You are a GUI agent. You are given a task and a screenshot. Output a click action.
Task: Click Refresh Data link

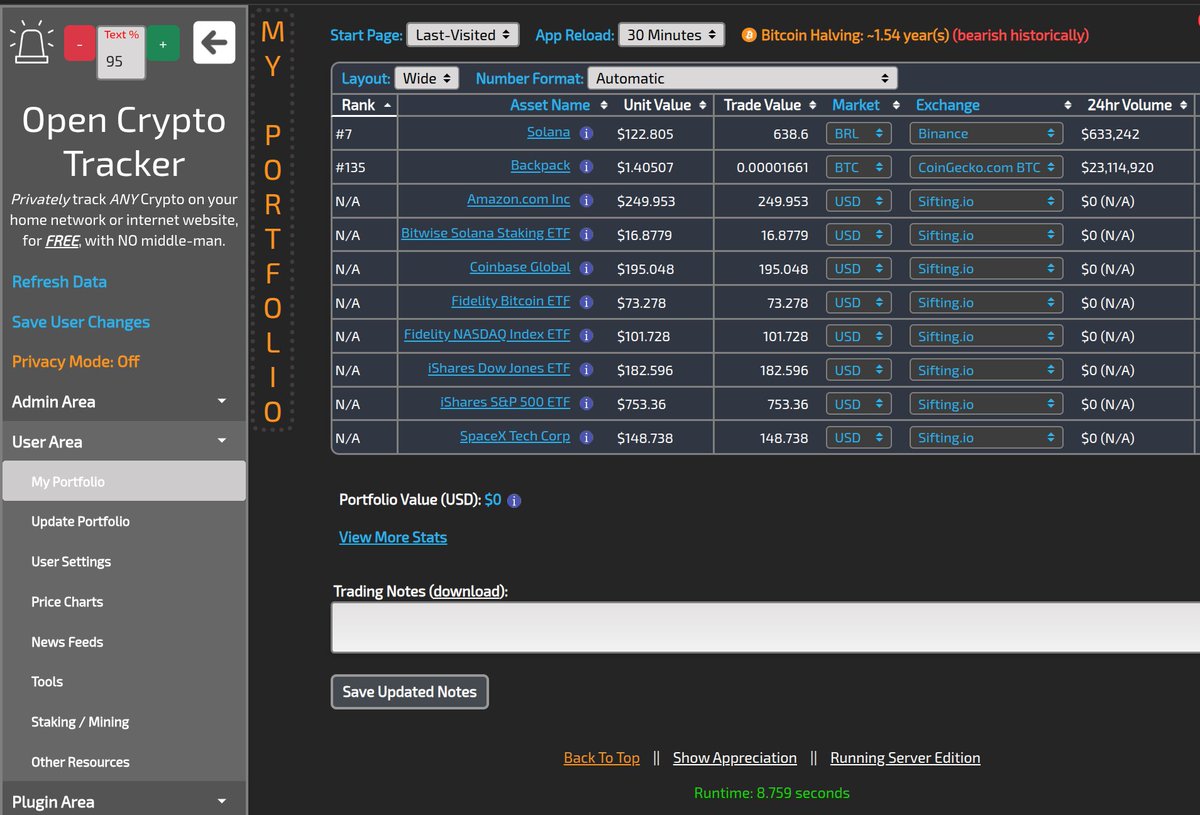point(59,282)
